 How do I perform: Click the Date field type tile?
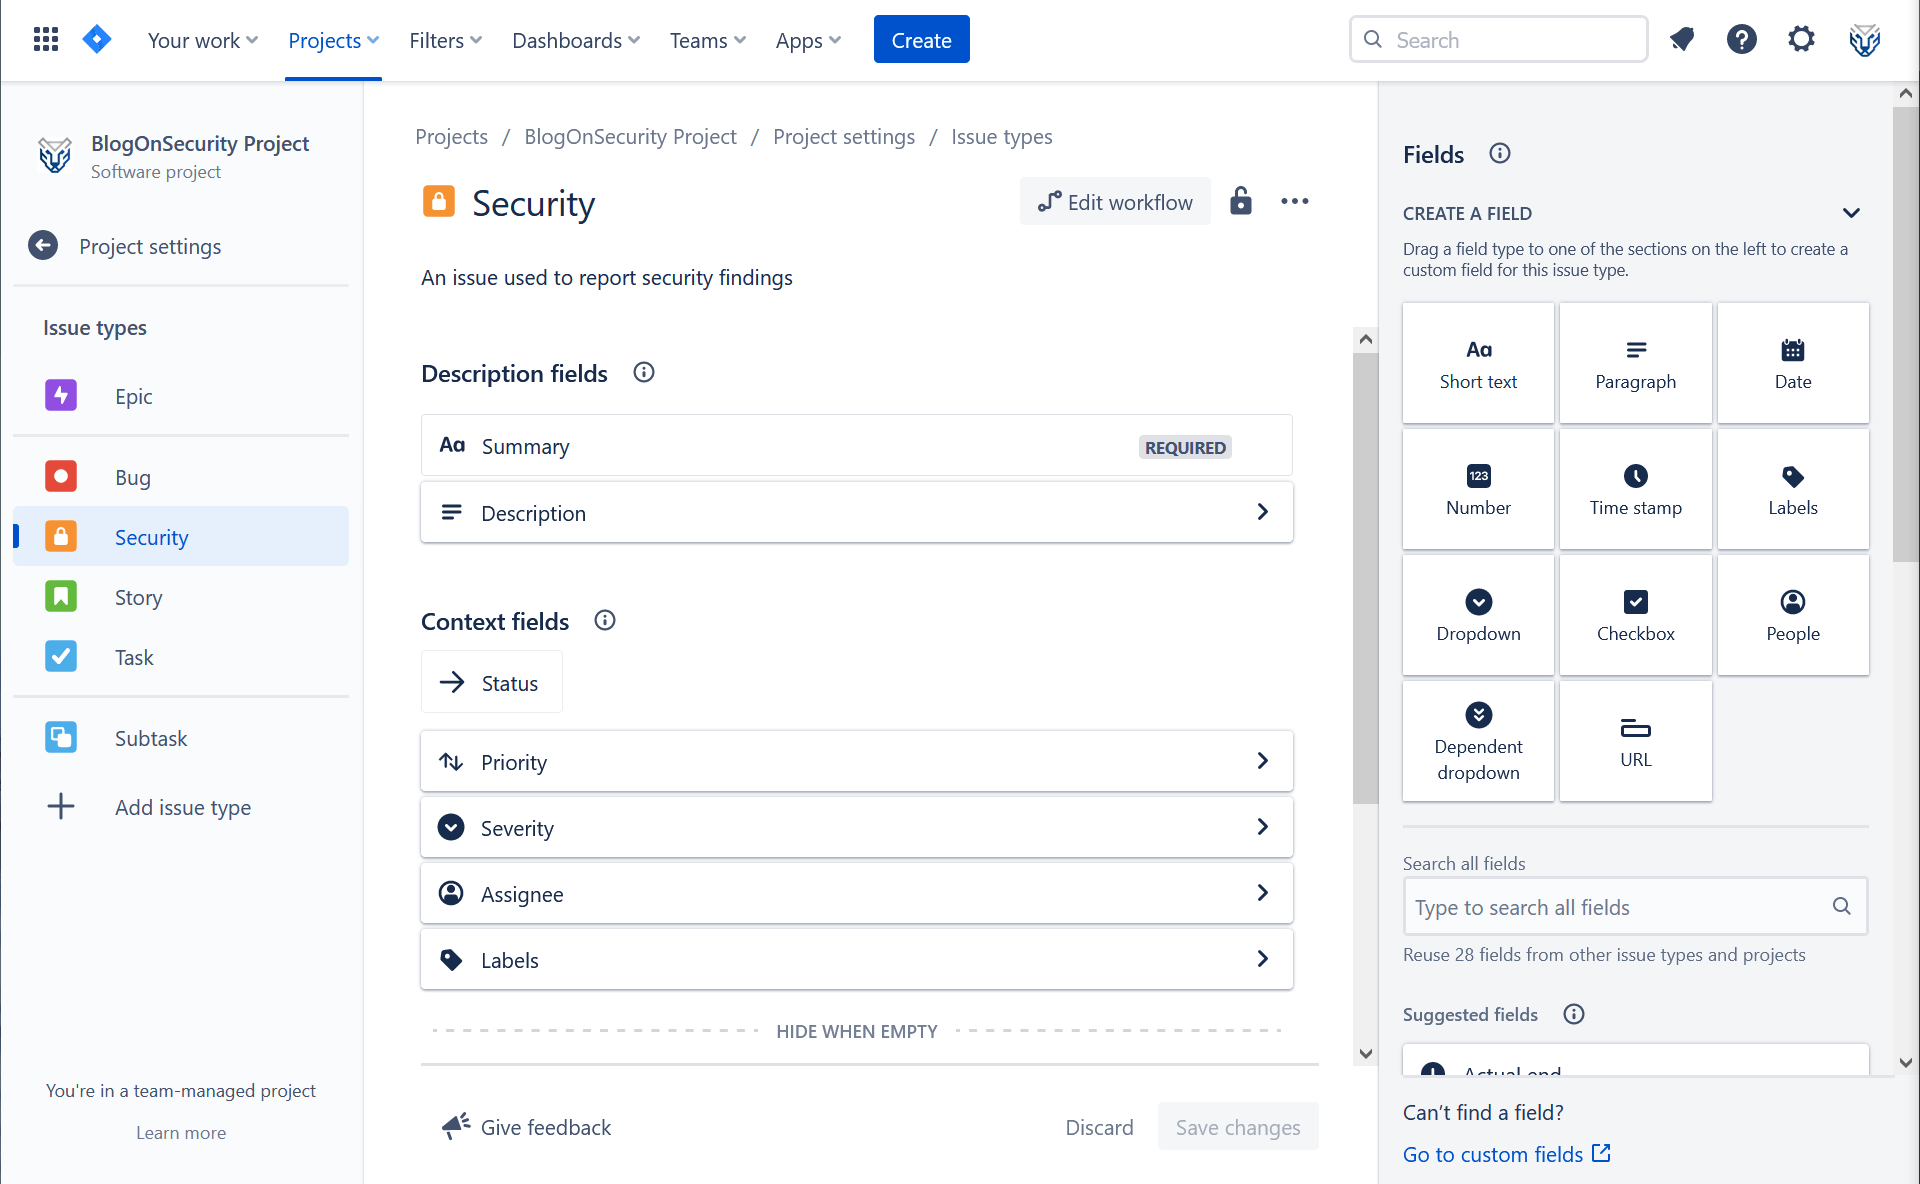1792,362
